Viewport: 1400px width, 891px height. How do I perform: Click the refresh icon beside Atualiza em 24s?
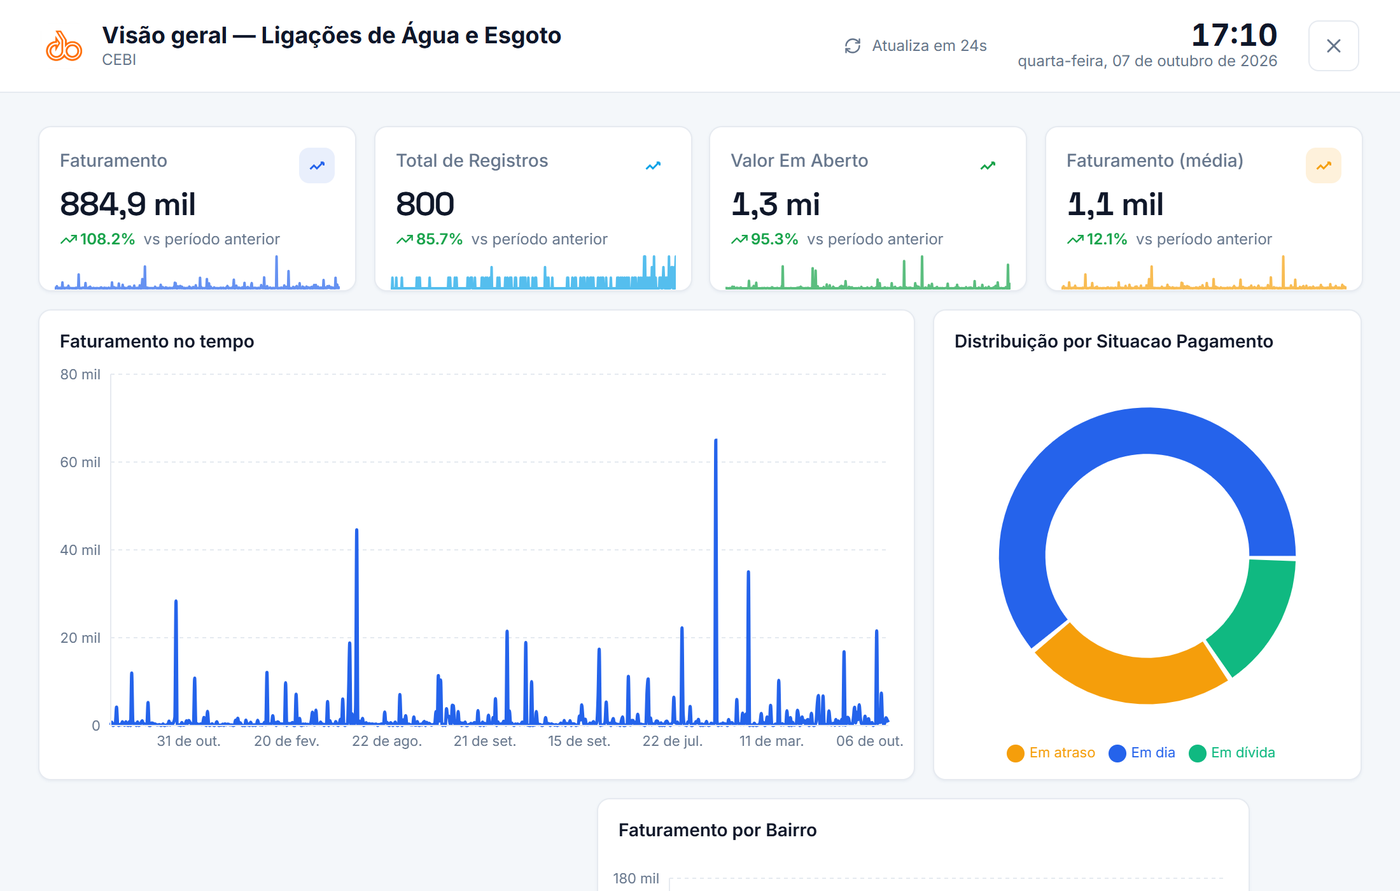(852, 46)
